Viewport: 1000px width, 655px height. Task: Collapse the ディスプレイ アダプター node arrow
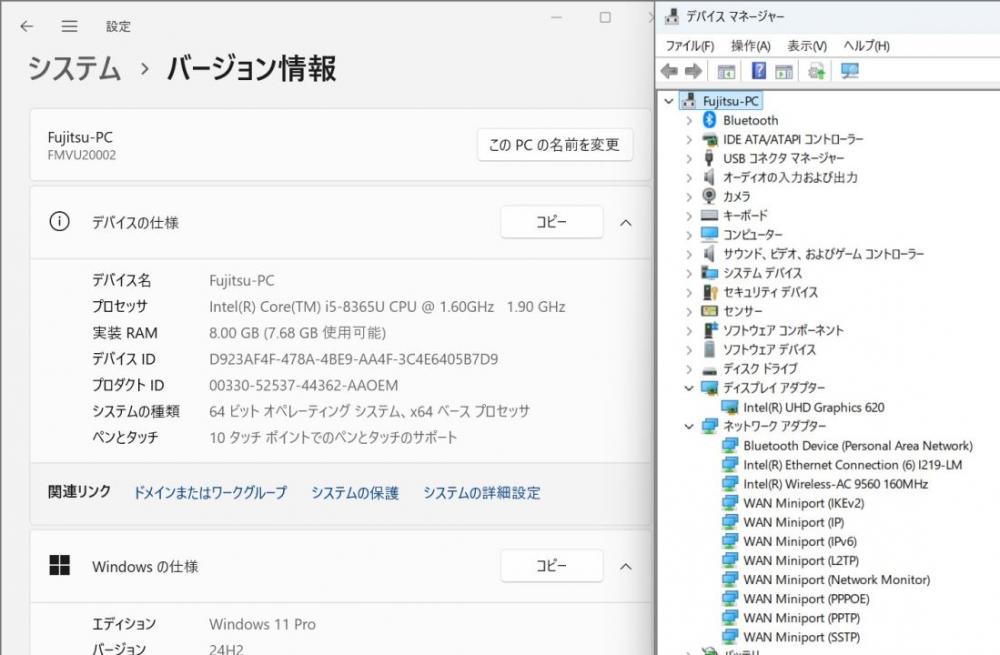(x=689, y=388)
